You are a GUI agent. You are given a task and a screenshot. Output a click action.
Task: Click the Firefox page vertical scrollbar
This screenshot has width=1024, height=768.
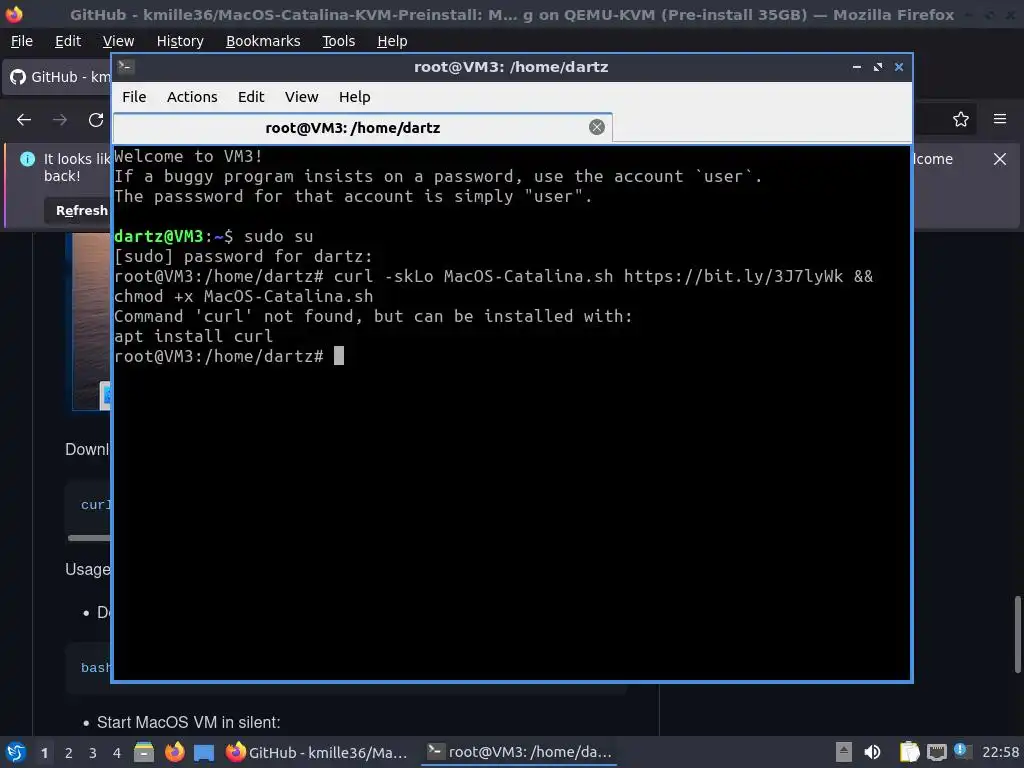click(1017, 634)
